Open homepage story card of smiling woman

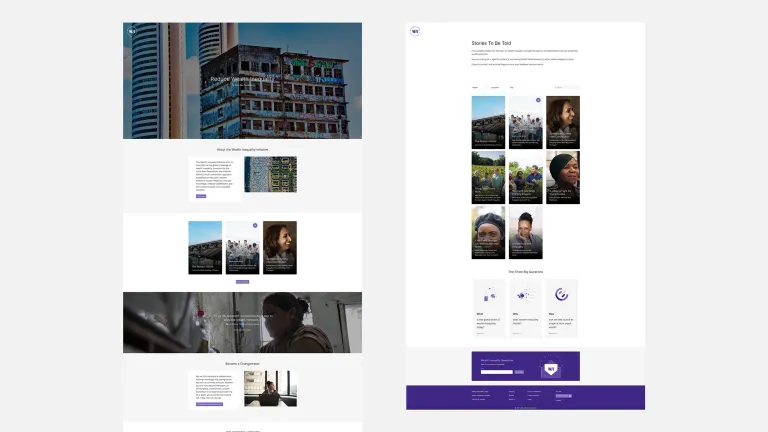coord(280,247)
